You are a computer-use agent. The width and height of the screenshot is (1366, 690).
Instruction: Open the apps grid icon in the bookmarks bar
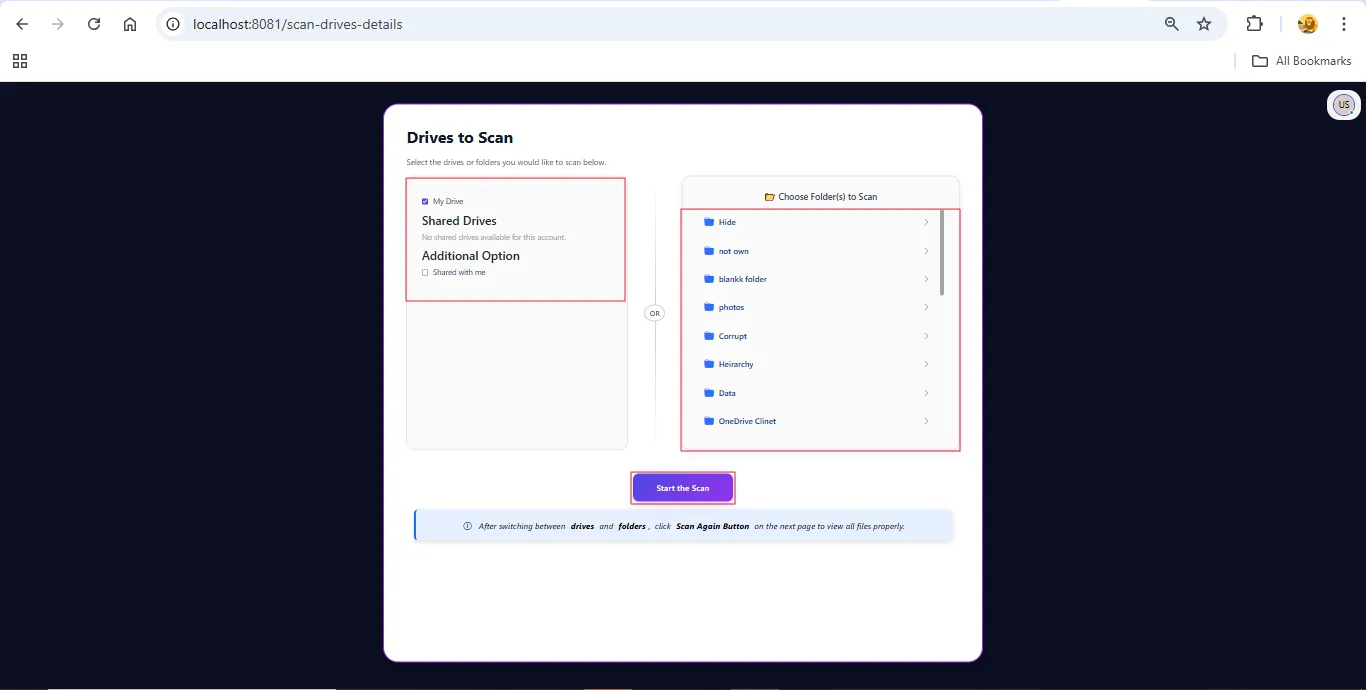coord(20,61)
